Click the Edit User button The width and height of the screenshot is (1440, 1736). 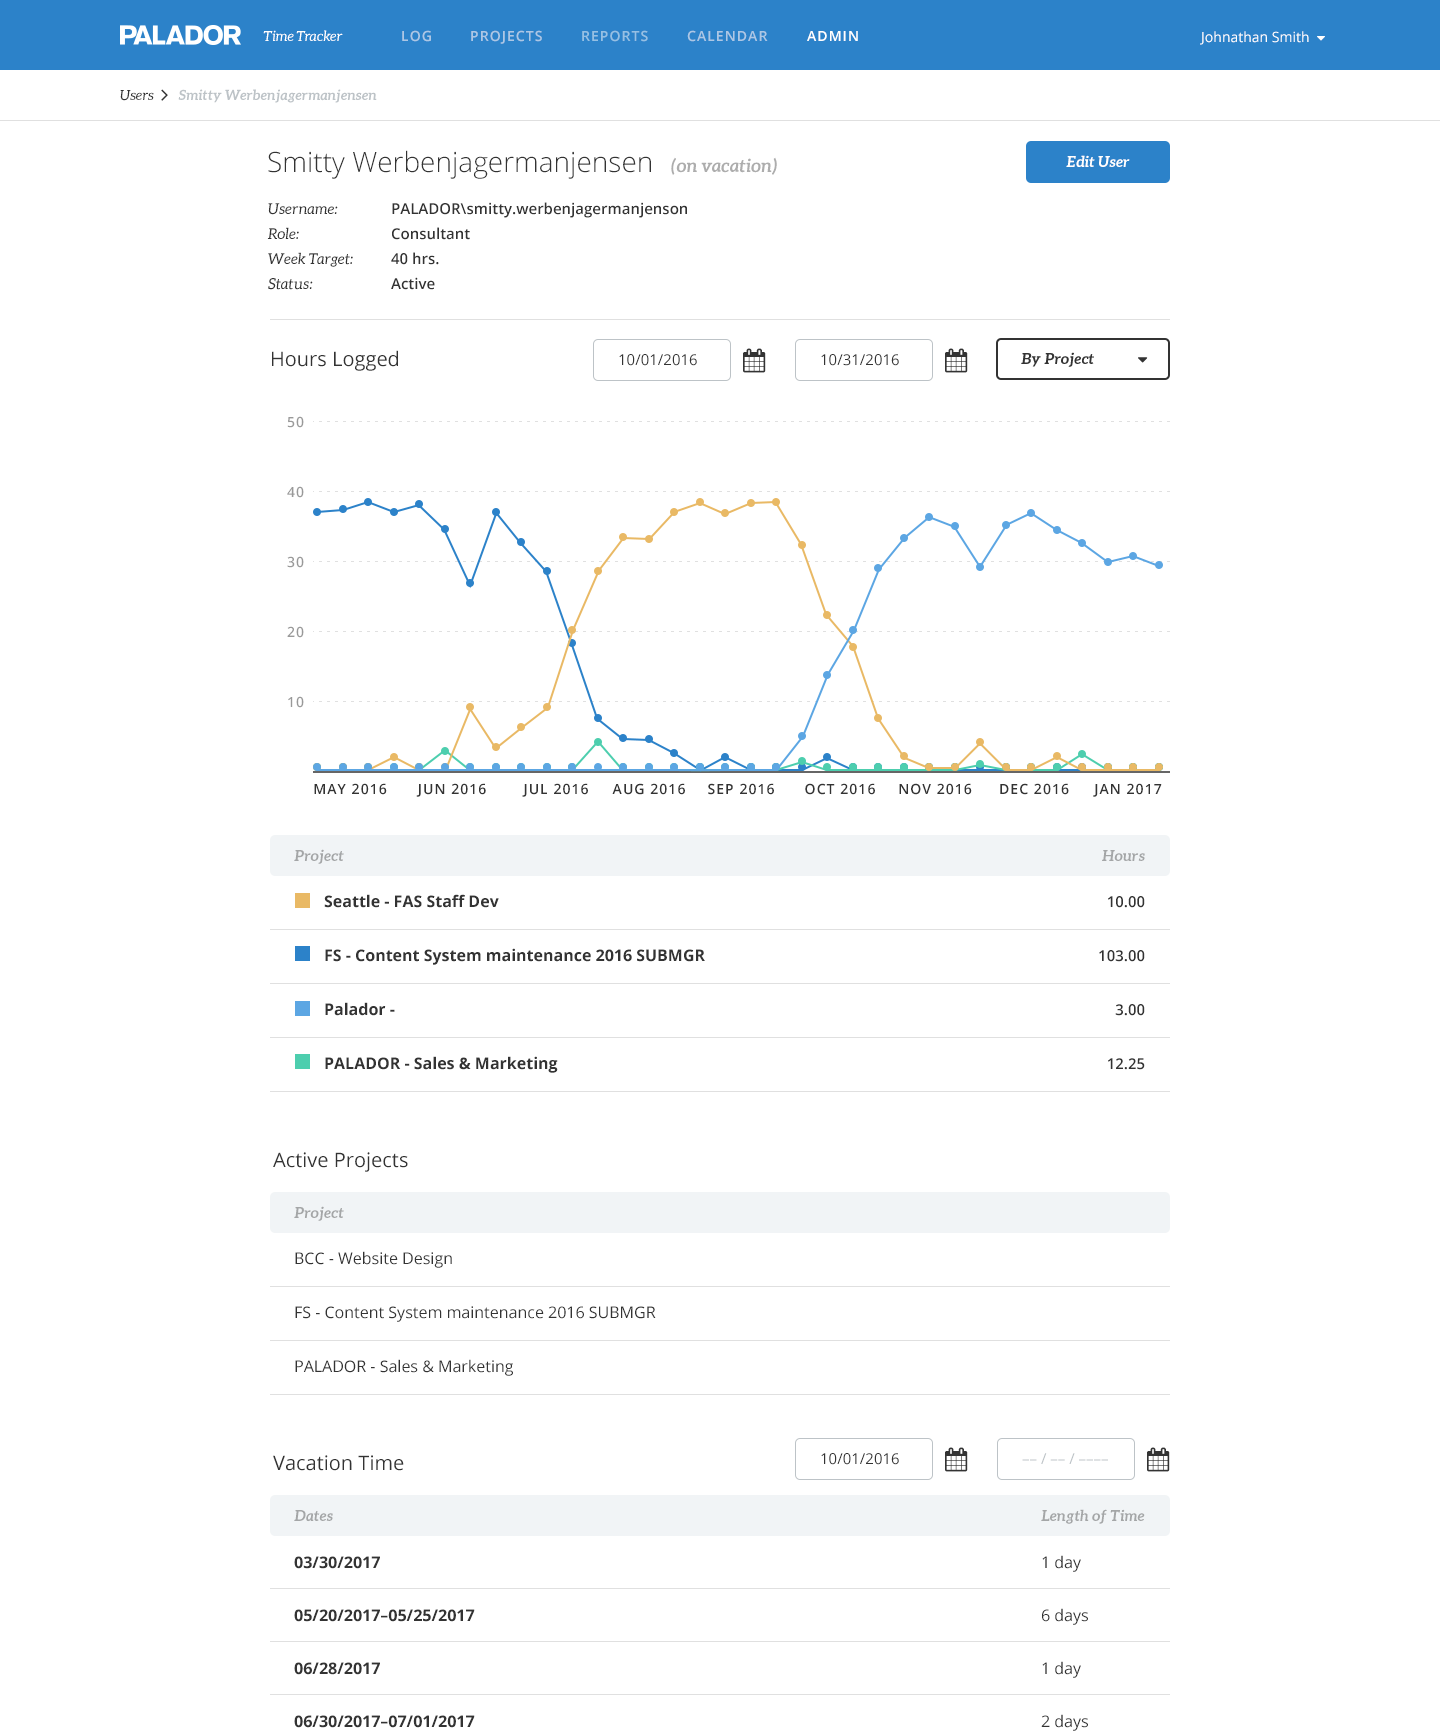click(1098, 162)
